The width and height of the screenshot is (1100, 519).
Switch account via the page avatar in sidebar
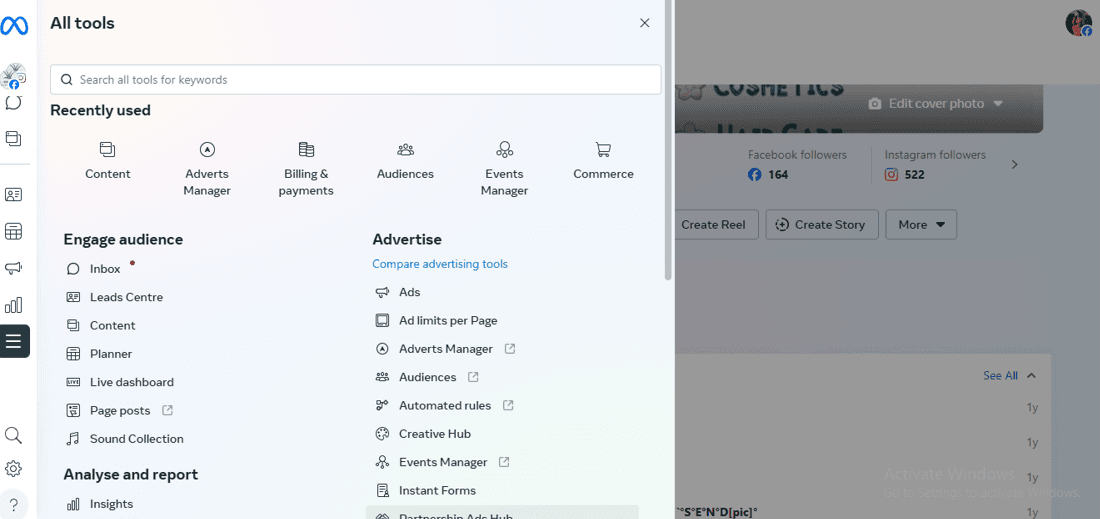(x=13, y=76)
